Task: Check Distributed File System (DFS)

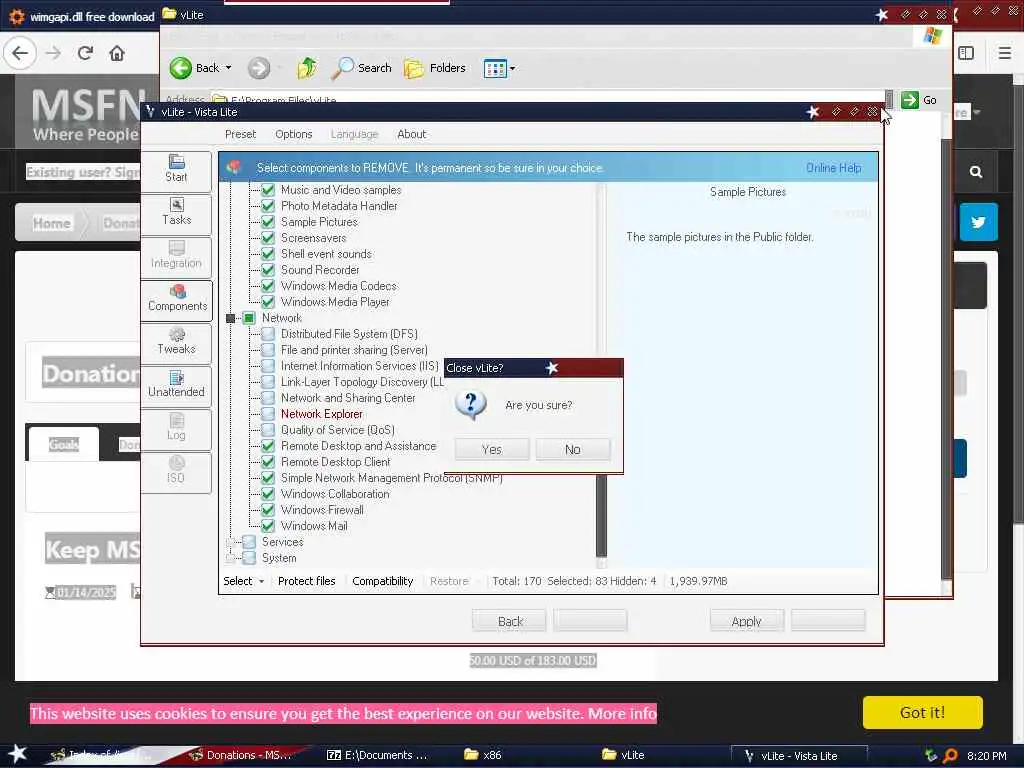Action: 268,334
